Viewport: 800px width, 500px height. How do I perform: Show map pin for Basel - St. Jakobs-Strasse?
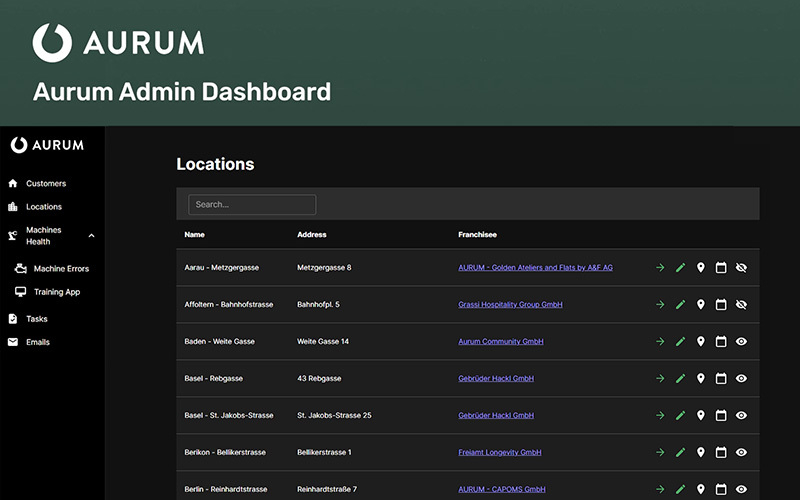click(x=701, y=415)
